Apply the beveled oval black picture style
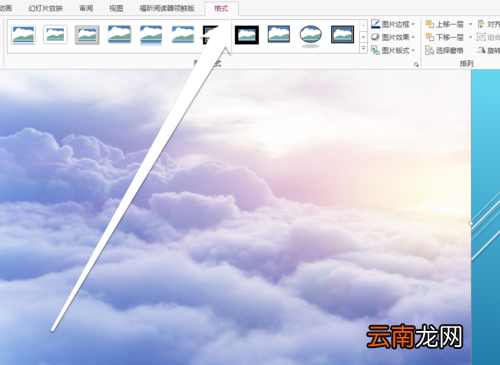 pyautogui.click(x=311, y=36)
